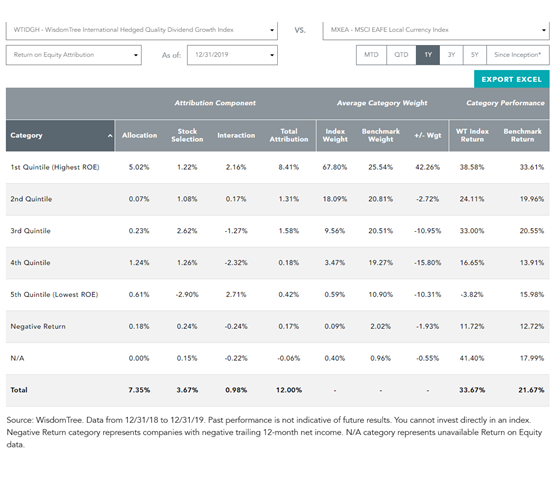The image size is (555, 483).
Task: Click the Negative Return row label
Action: point(38,327)
